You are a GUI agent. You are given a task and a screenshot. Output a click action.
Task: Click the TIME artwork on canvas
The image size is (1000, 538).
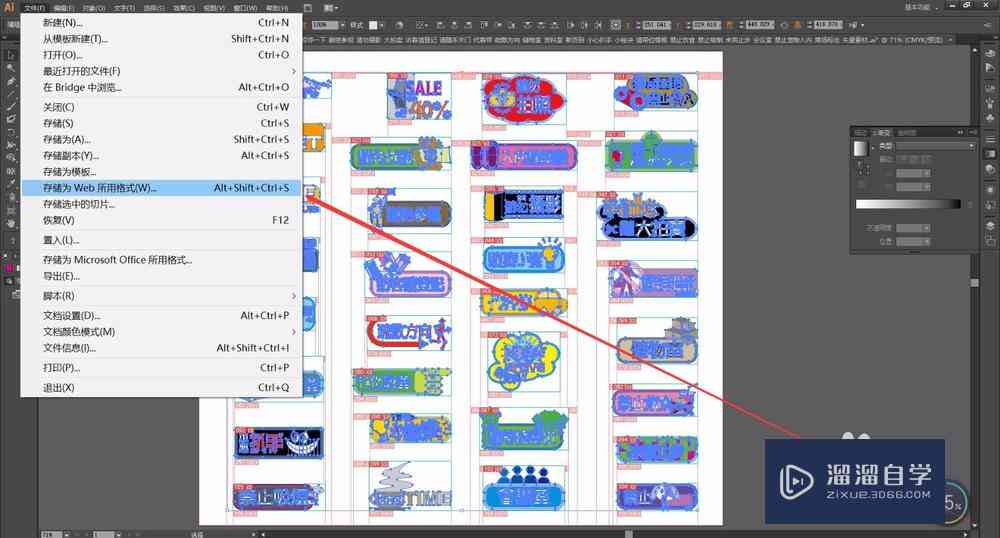[x=410, y=486]
